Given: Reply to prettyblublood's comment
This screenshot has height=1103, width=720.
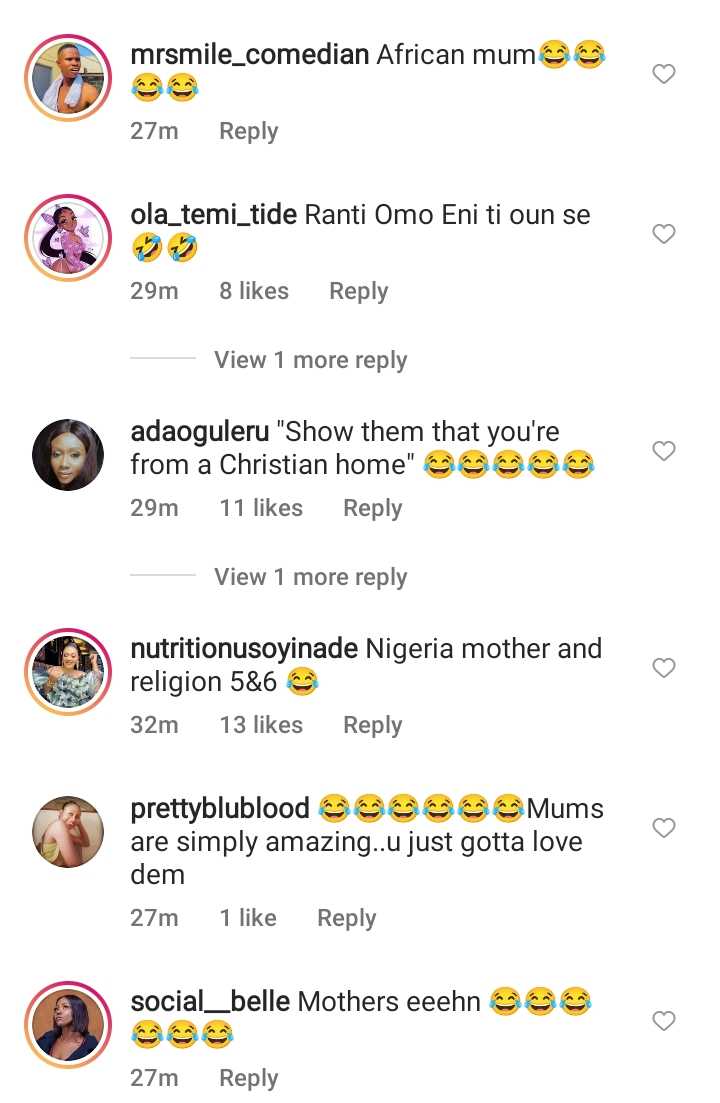Looking at the screenshot, I should click(x=346, y=918).
